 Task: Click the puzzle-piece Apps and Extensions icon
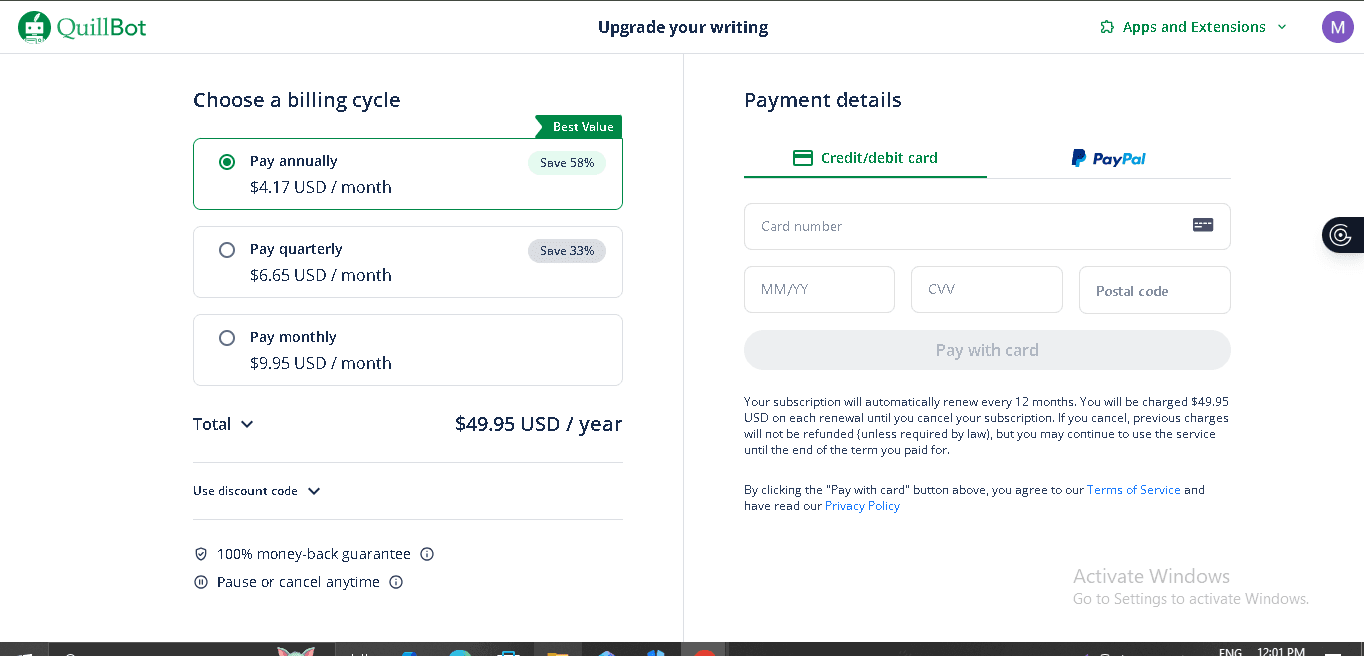[x=1107, y=27]
